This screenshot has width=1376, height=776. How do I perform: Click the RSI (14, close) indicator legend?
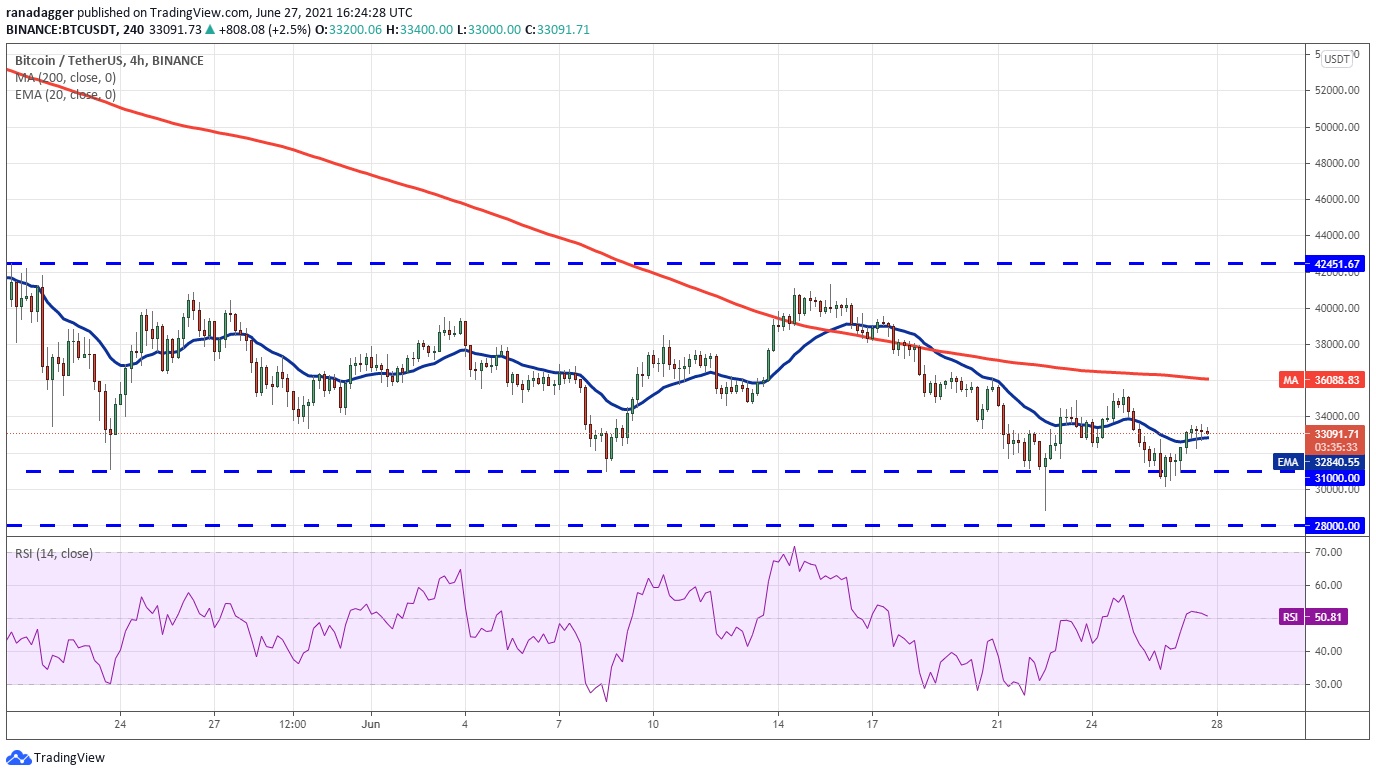click(54, 553)
